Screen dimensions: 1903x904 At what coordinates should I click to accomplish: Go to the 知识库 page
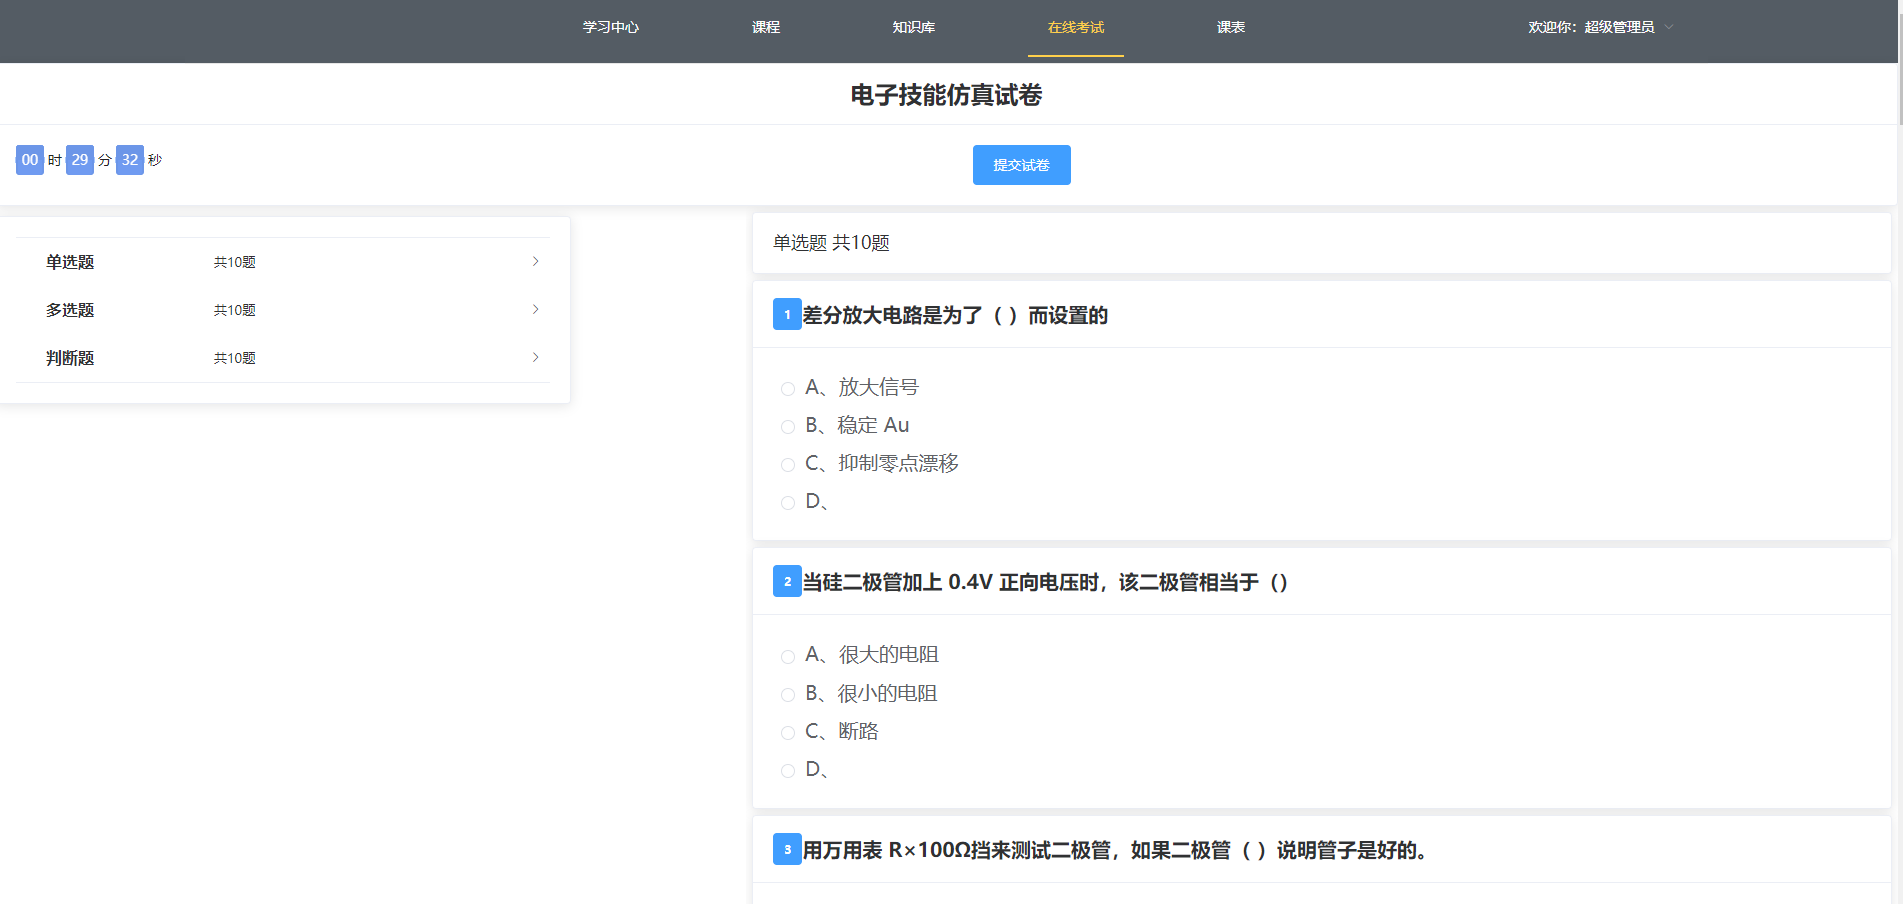click(911, 27)
